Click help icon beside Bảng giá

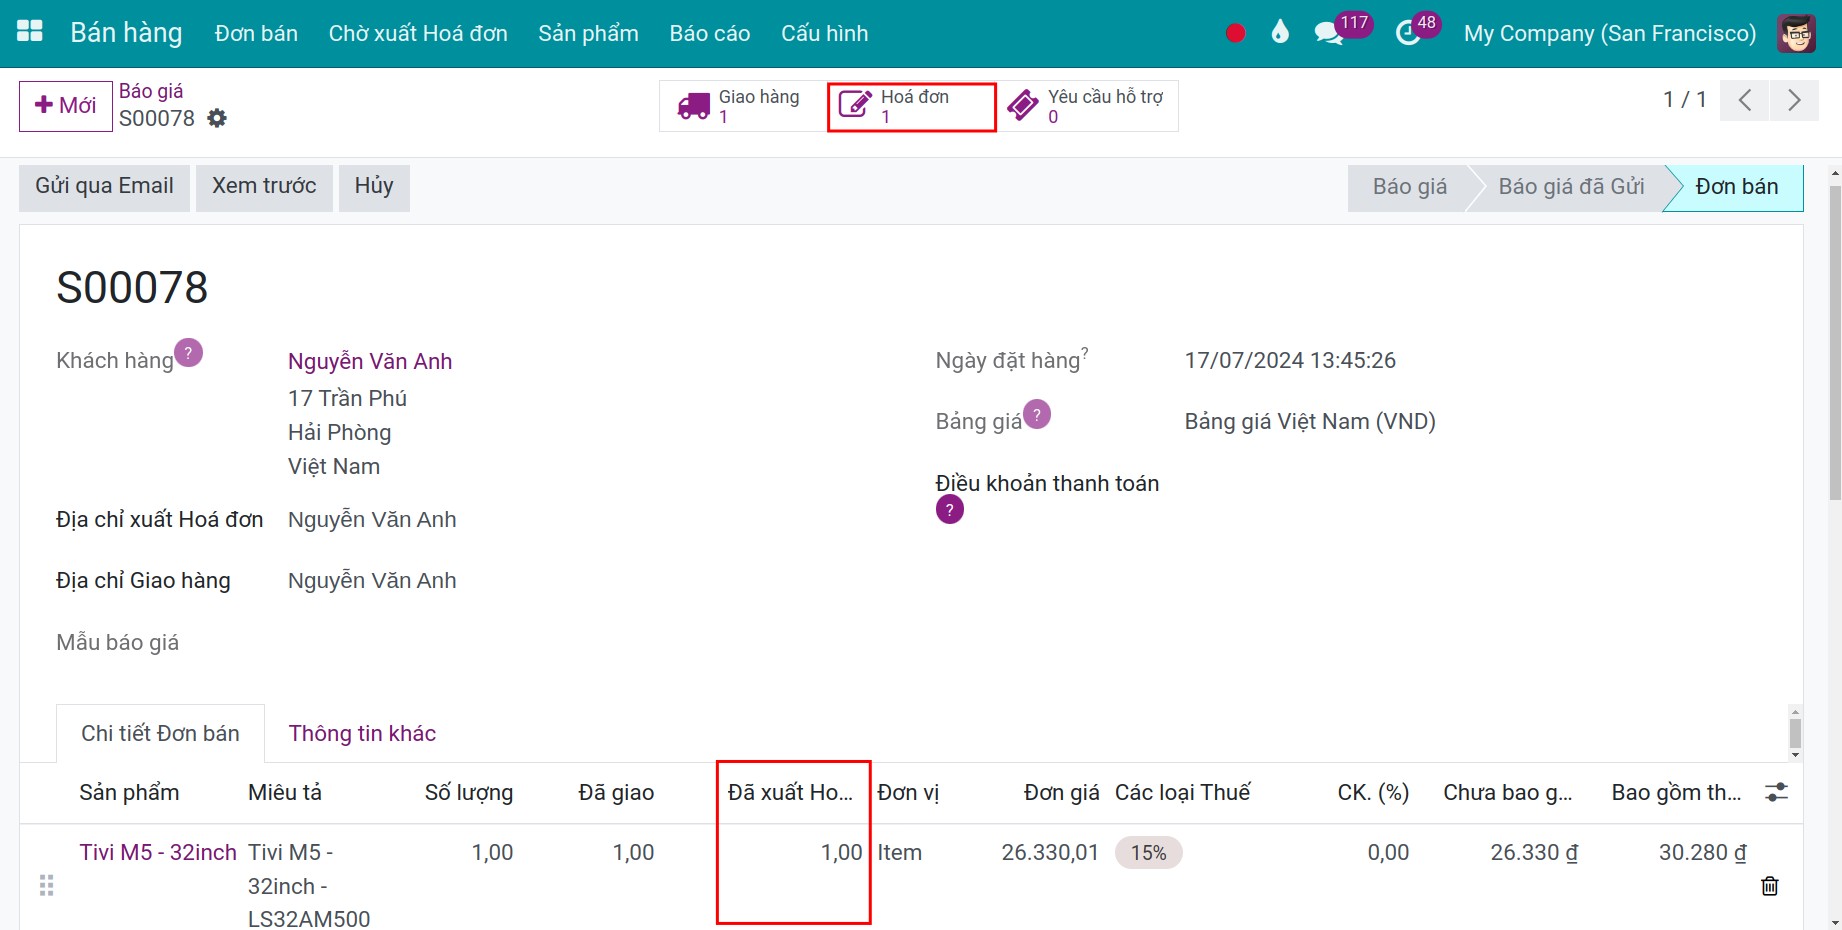pos(1037,414)
